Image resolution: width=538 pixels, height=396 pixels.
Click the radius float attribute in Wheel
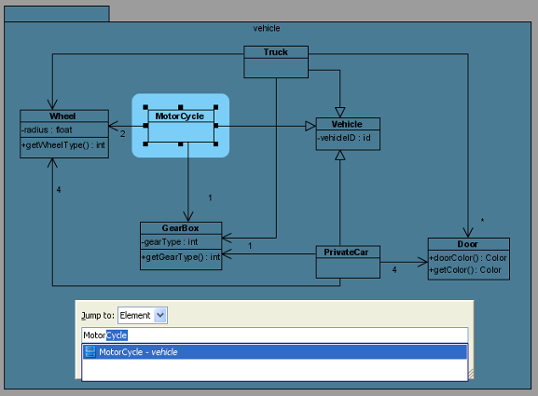pos(47,130)
